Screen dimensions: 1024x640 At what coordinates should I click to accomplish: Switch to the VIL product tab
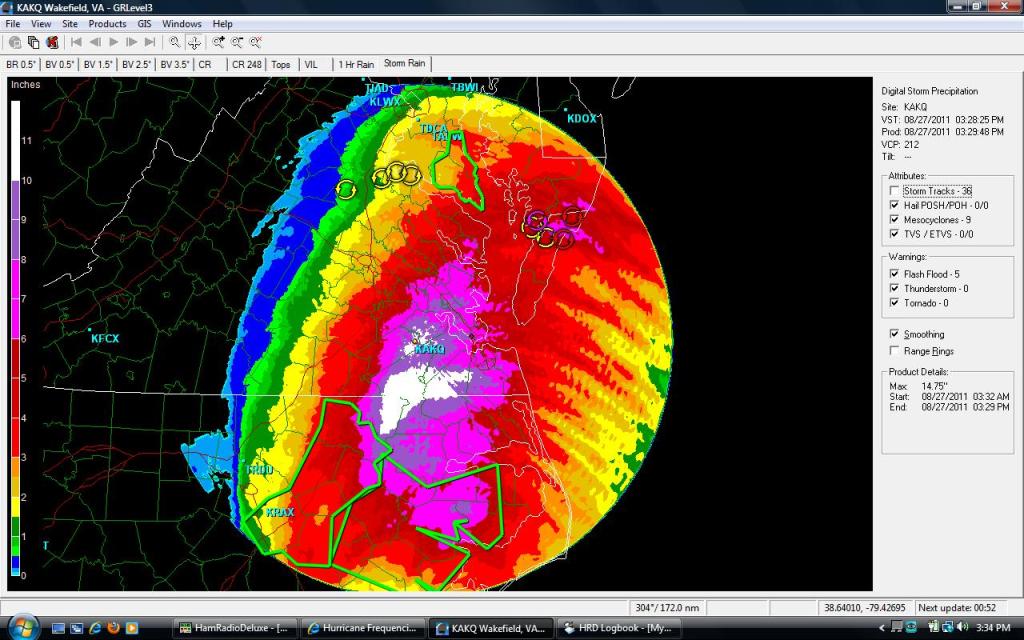(311, 64)
